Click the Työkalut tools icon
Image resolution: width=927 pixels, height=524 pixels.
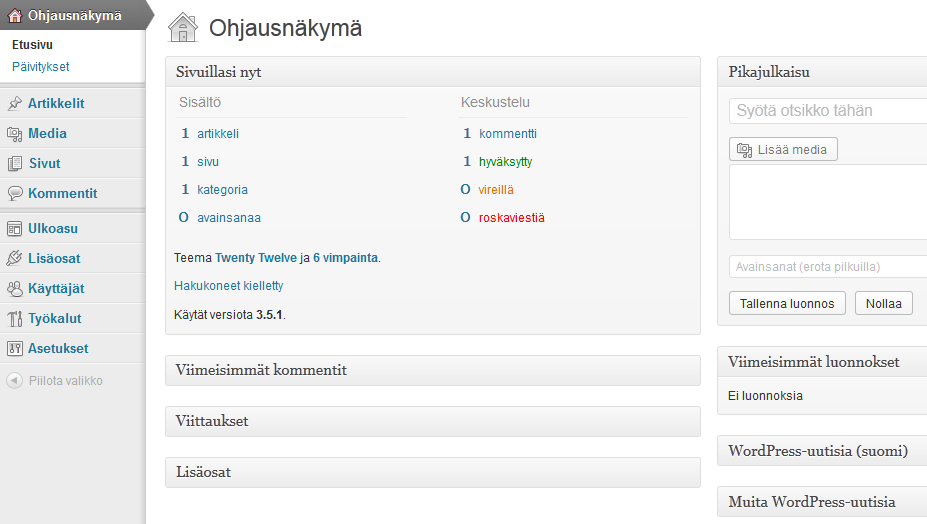pos(15,319)
